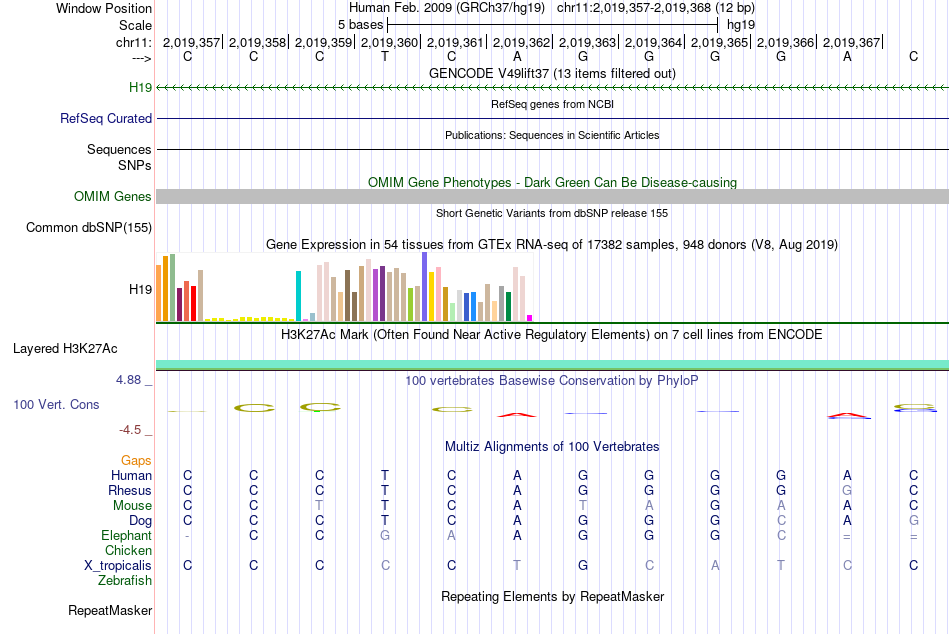Image resolution: width=950 pixels, height=634 pixels.
Task: Click the H19 gene arrow line
Action: point(552,88)
